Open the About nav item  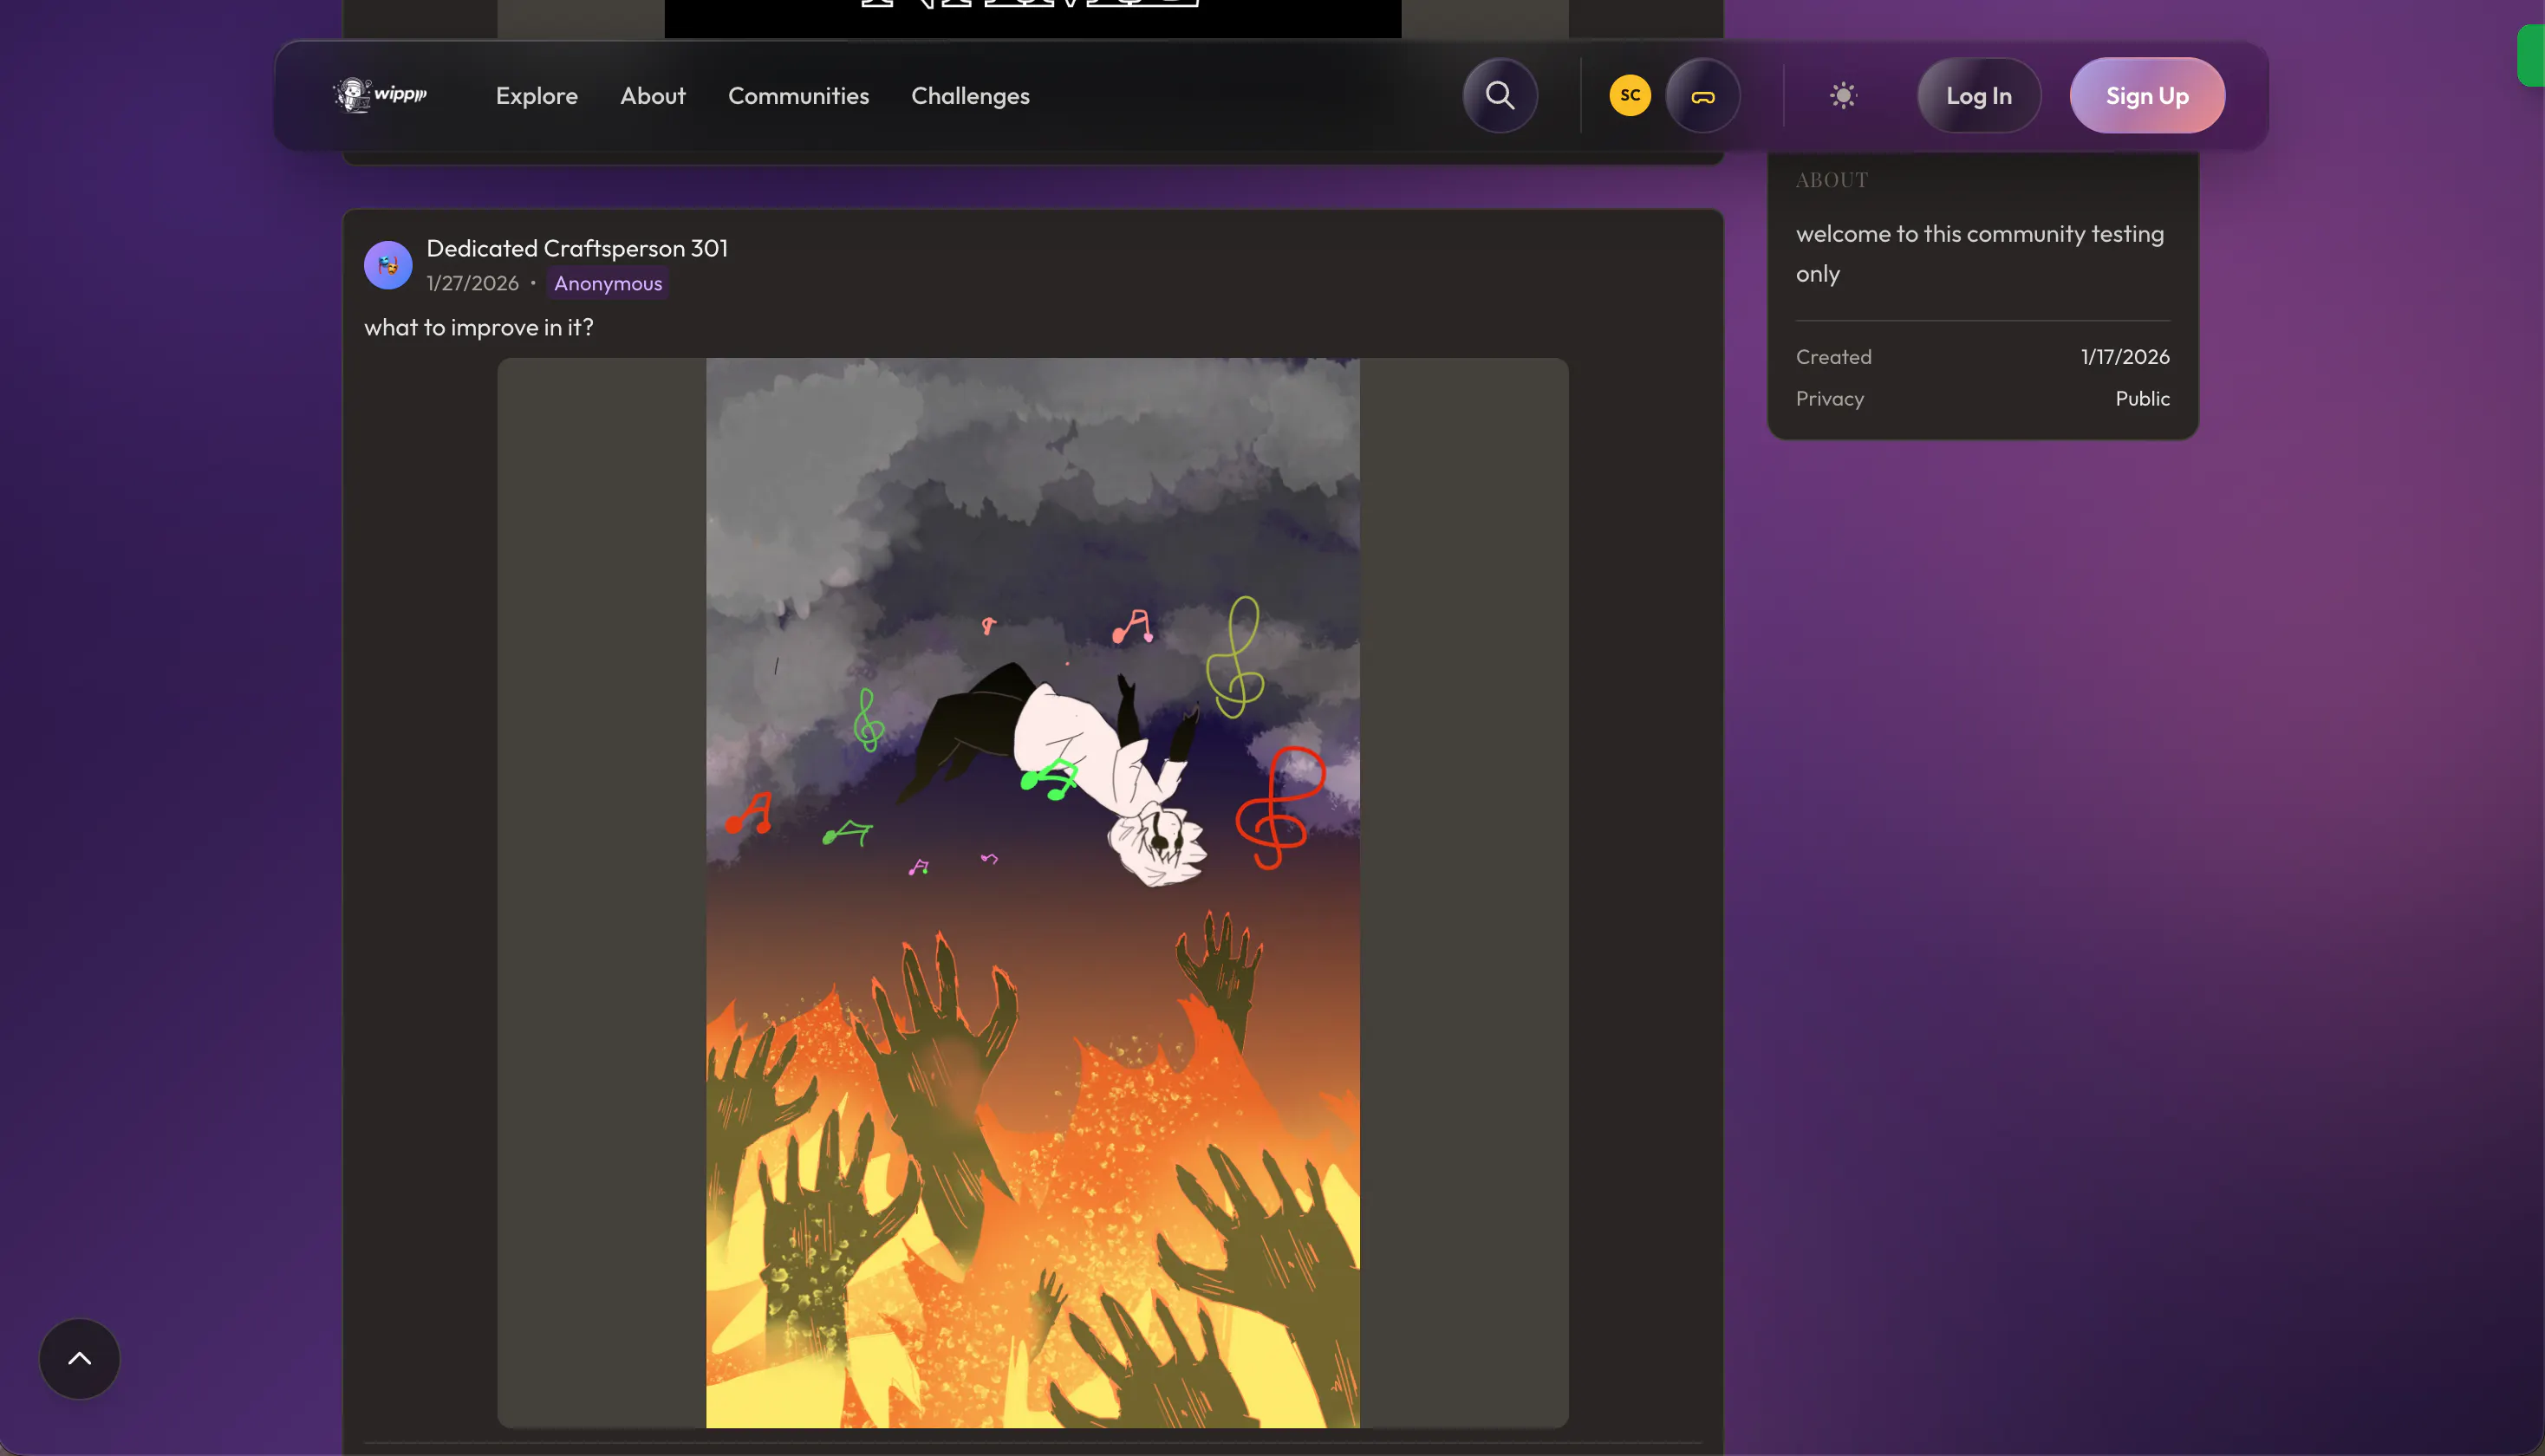coord(652,95)
